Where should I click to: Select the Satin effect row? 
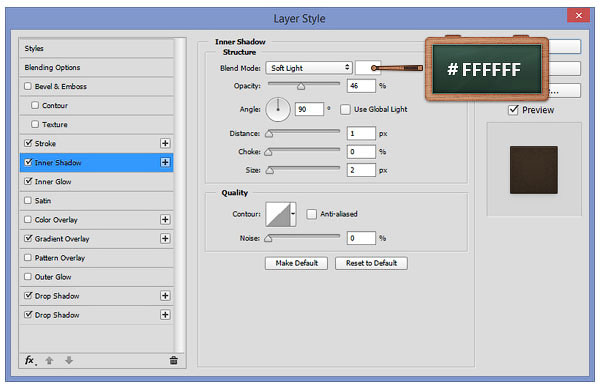point(96,201)
